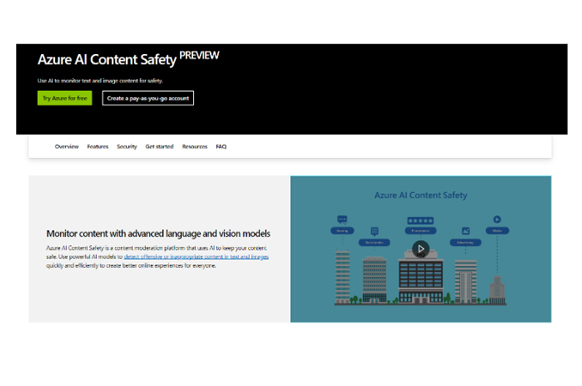Click the five-star rating icon above E-commerce
This screenshot has width=582, height=386.
pyautogui.click(x=421, y=220)
